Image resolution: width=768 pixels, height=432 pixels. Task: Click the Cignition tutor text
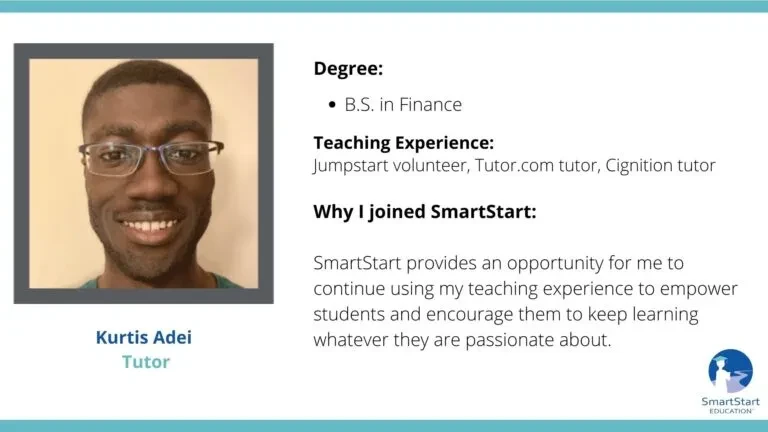660,166
